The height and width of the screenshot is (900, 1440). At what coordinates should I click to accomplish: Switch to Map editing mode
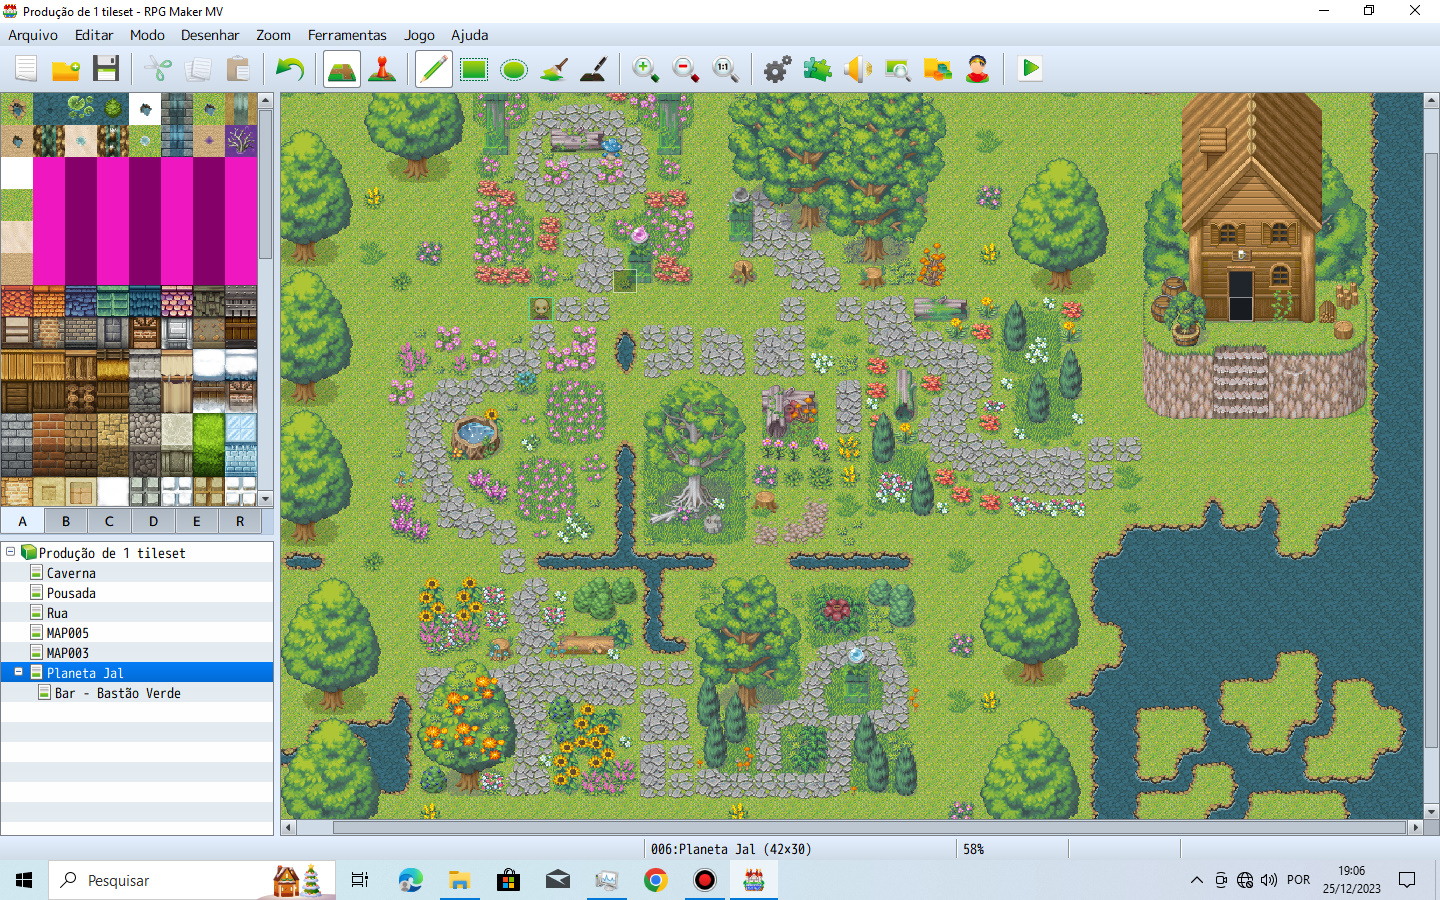342,69
